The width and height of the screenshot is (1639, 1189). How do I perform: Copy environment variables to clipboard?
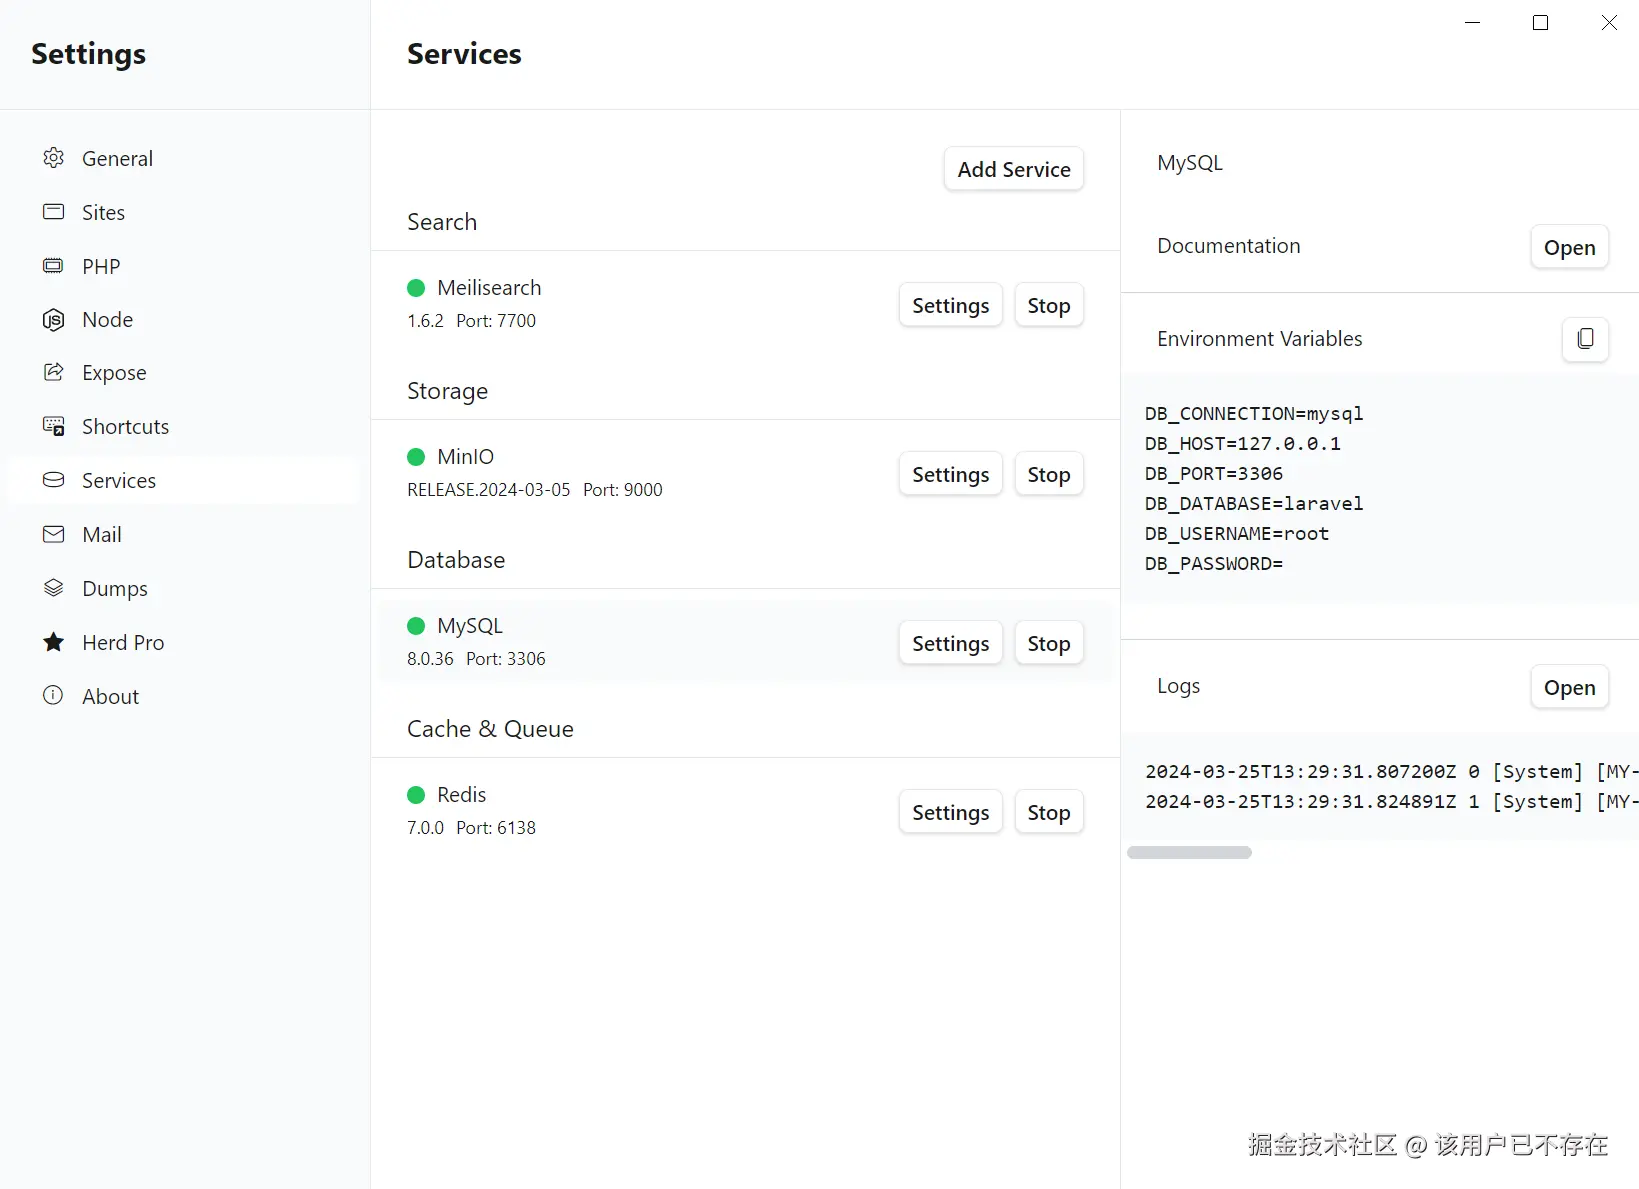pyautogui.click(x=1585, y=339)
